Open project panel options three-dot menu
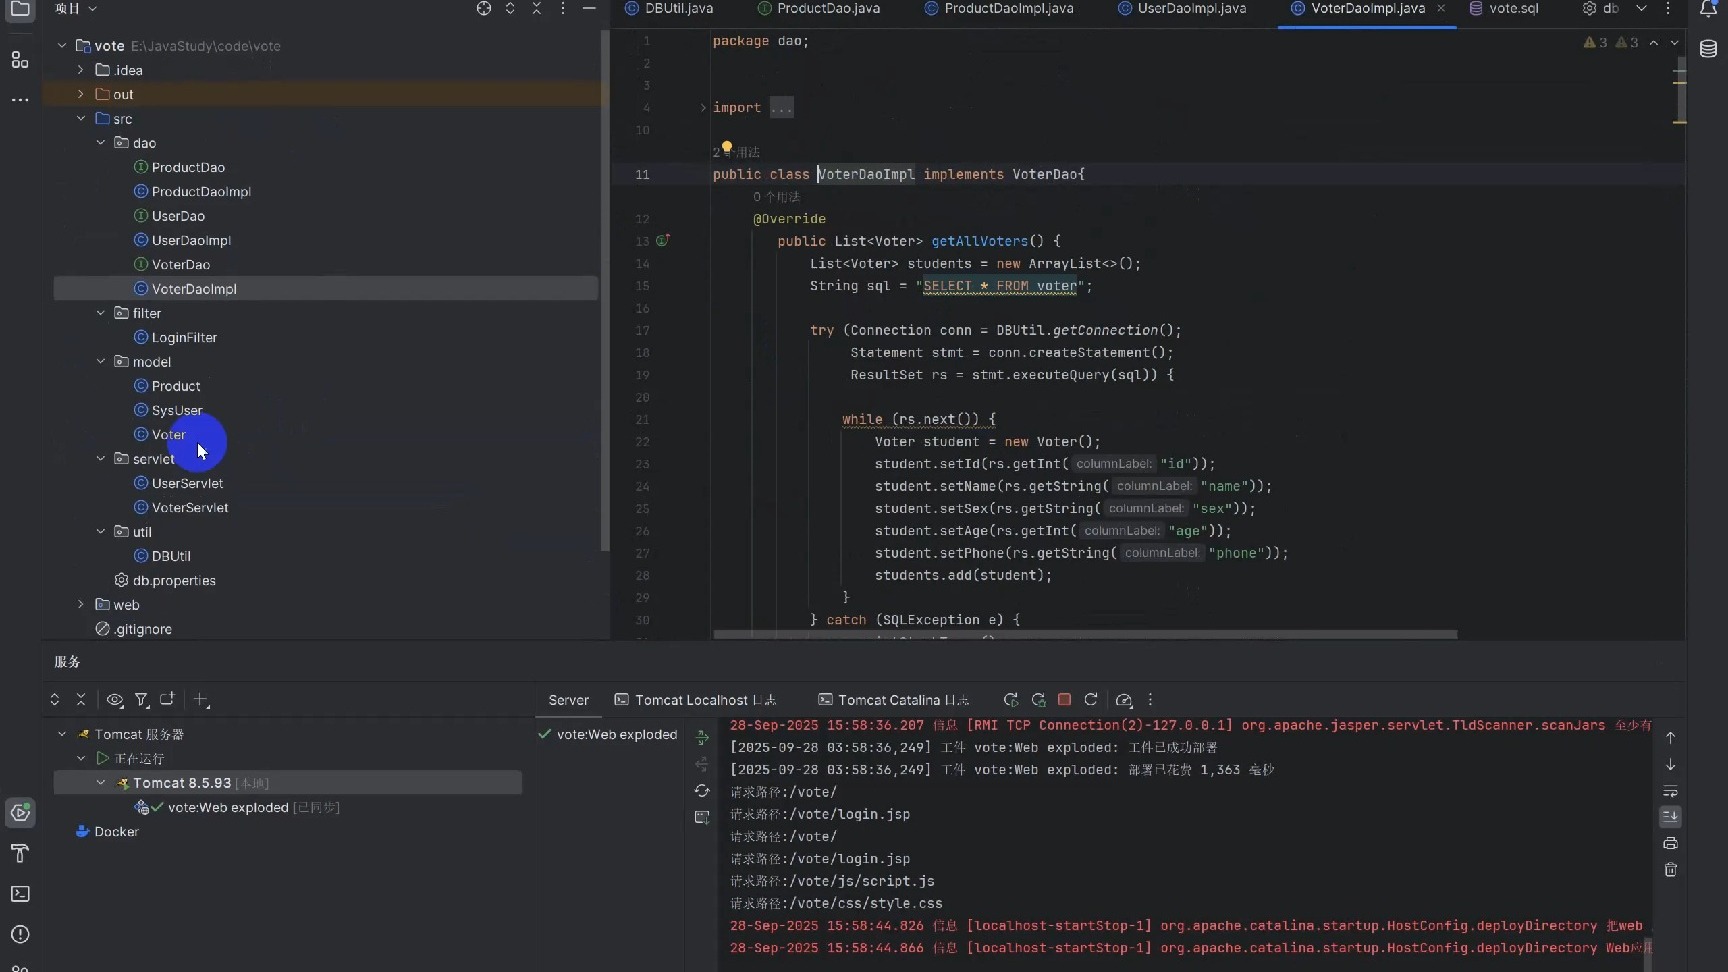The width and height of the screenshot is (1728, 972). (563, 9)
